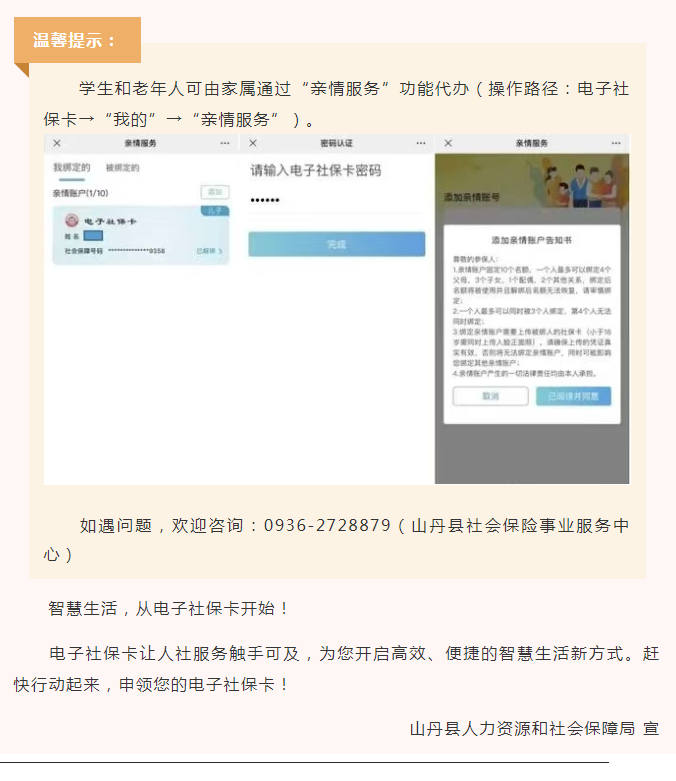
Task: Close the first 亲情服务 panel with X
Action: 57,143
